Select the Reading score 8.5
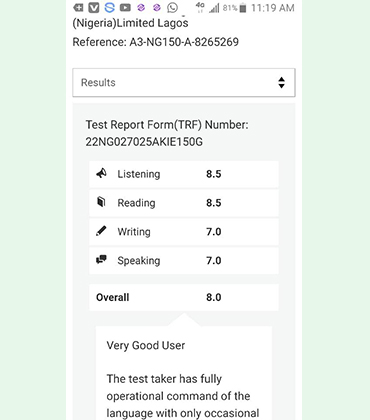Image resolution: width=370 pixels, height=420 pixels. (214, 203)
